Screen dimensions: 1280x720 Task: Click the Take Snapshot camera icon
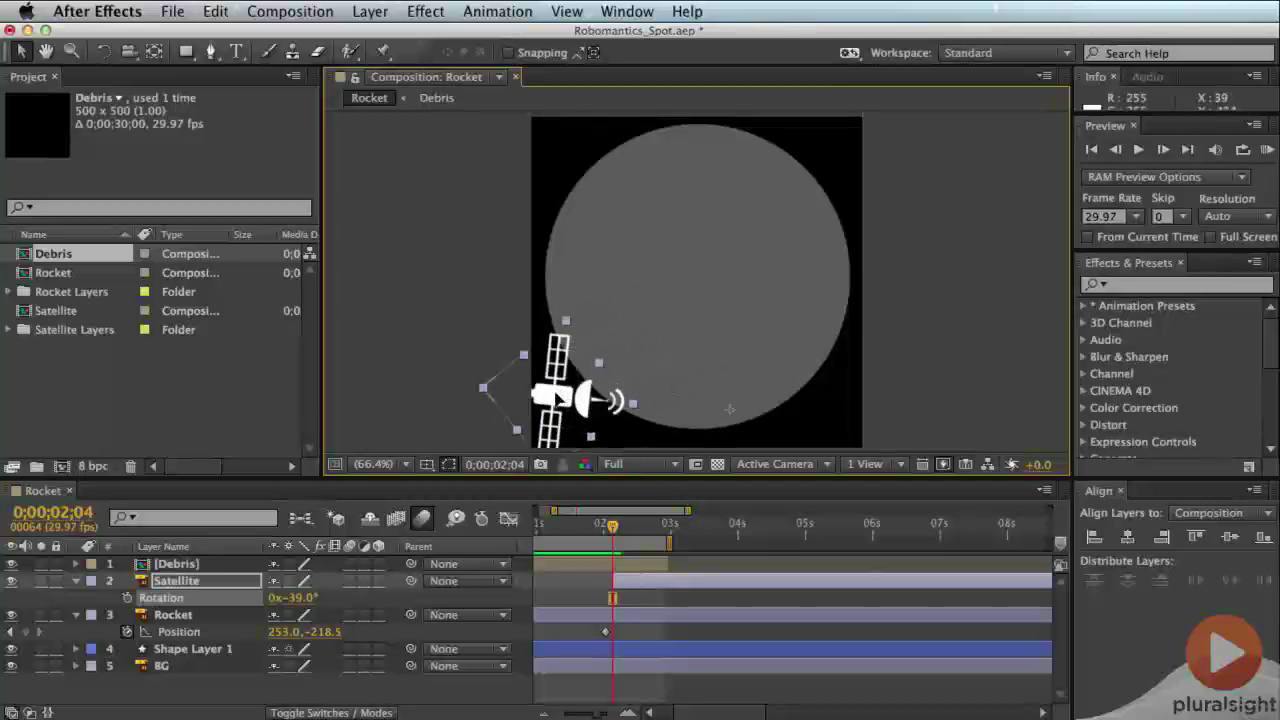pyautogui.click(x=541, y=464)
